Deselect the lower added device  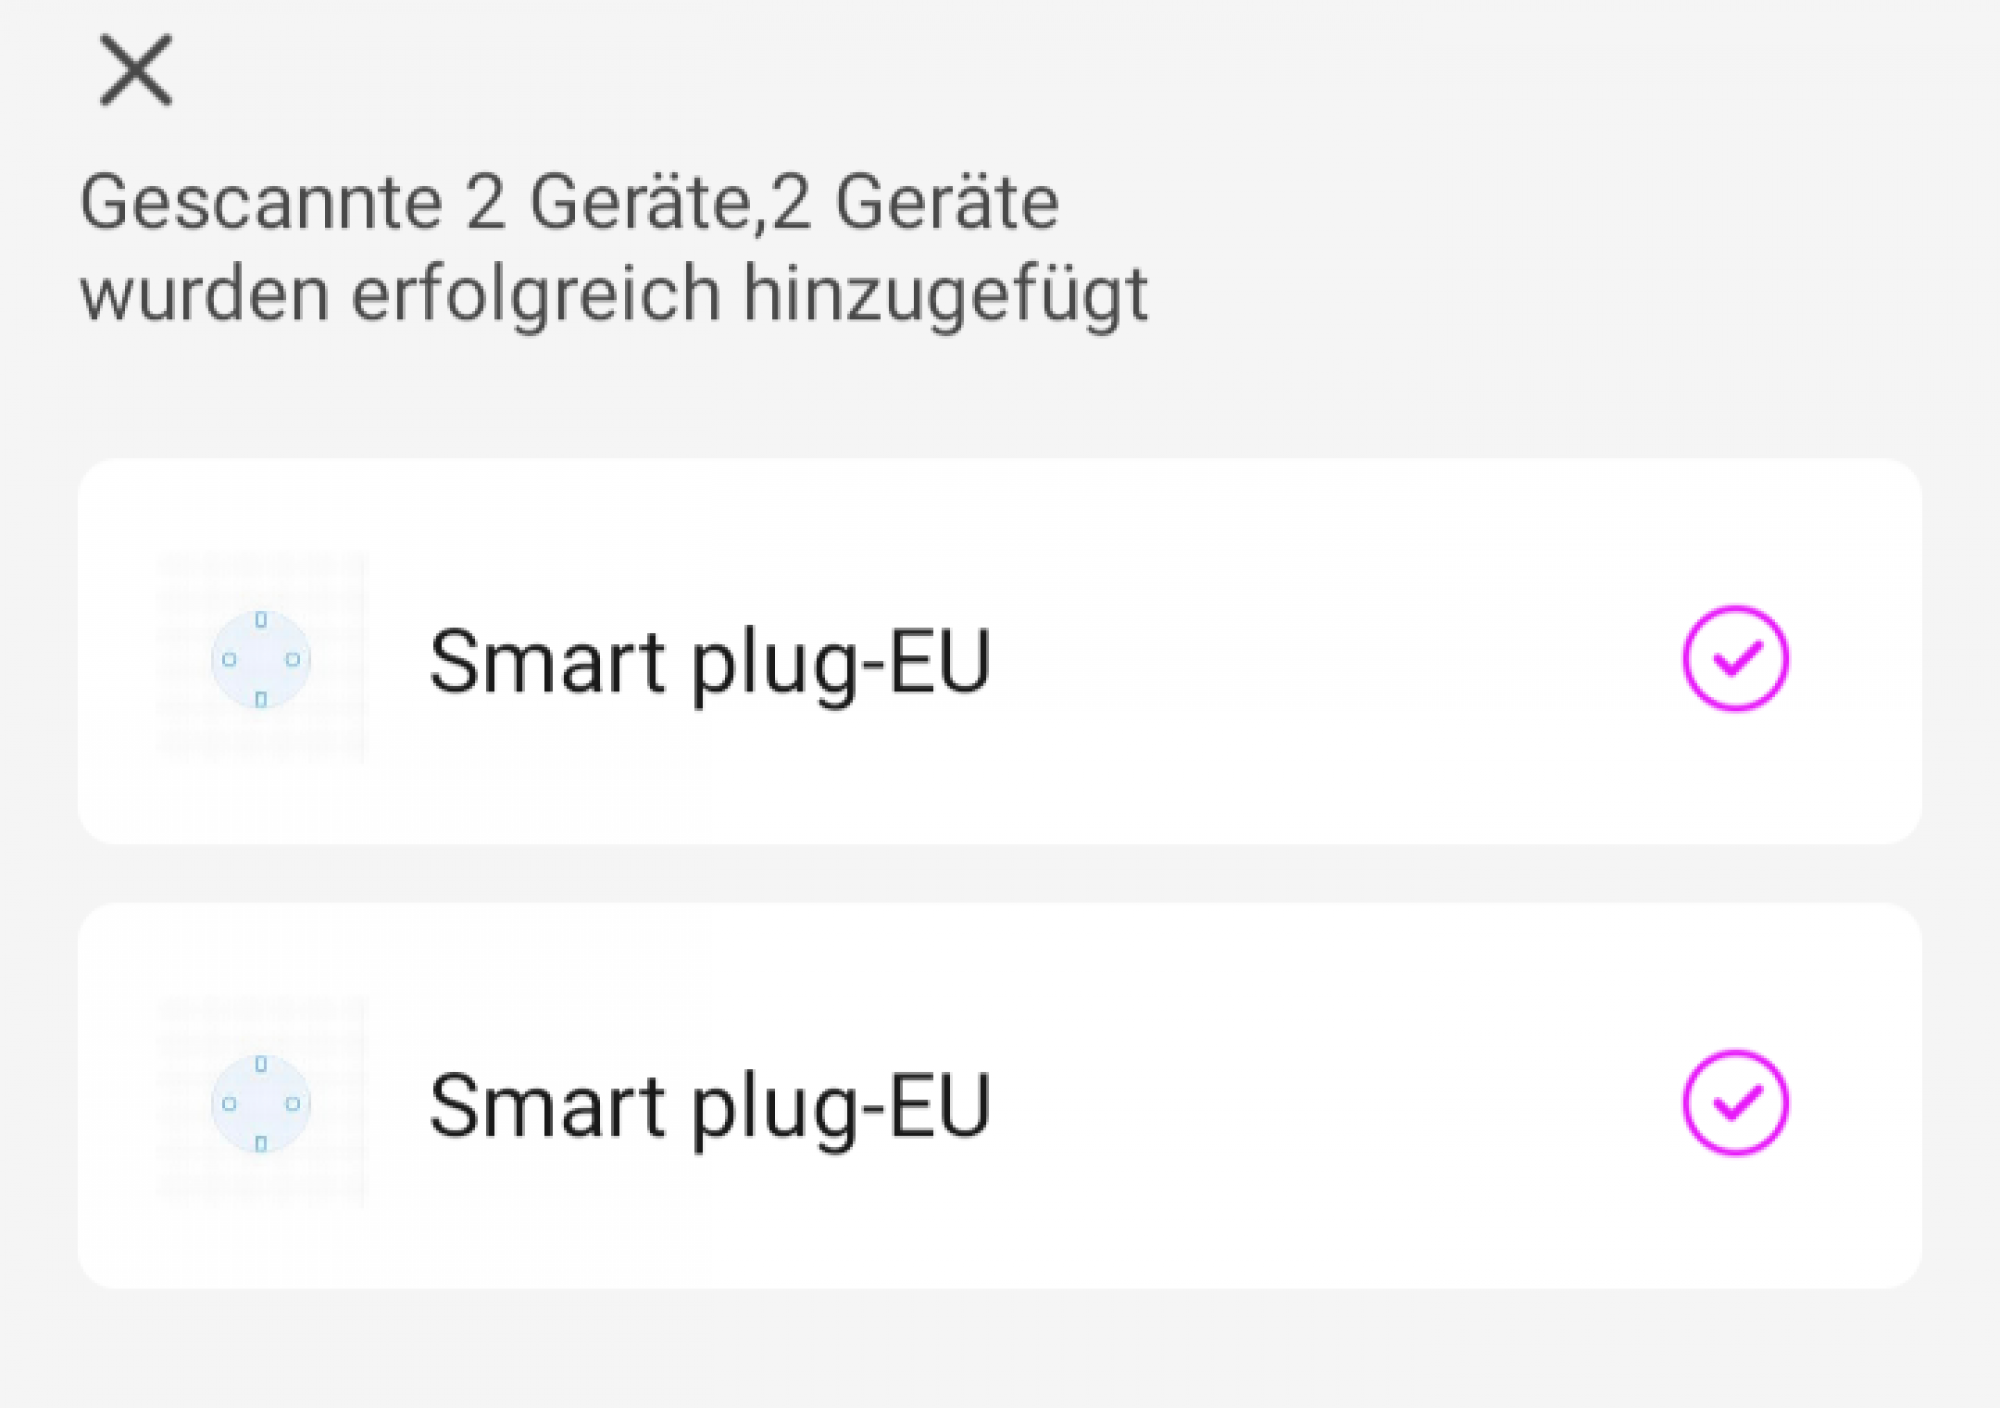click(1735, 1102)
